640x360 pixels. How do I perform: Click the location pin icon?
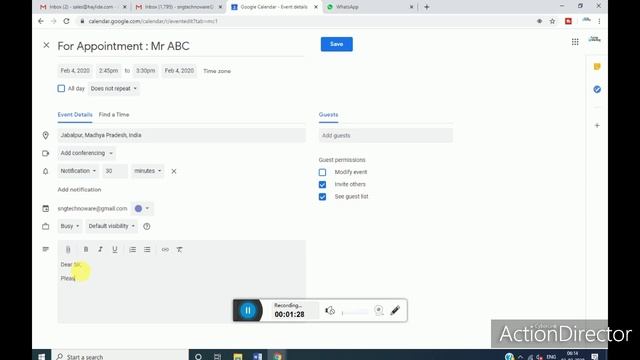pyautogui.click(x=46, y=135)
